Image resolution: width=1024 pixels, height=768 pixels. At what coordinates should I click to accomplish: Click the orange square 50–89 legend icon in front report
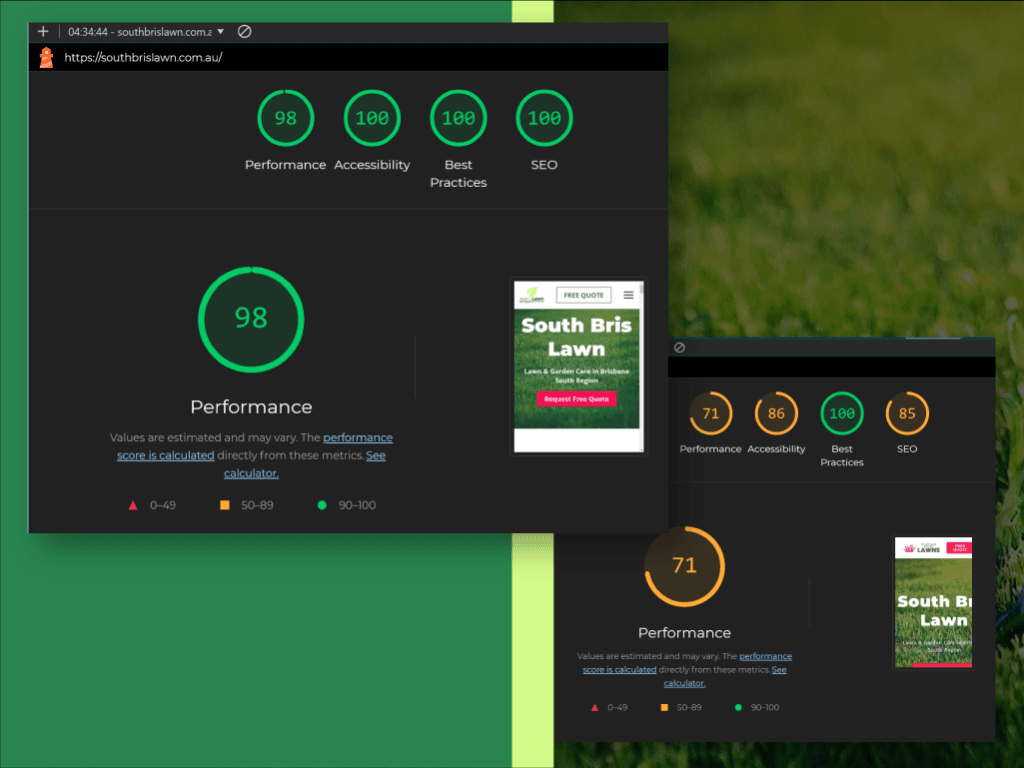coord(225,505)
